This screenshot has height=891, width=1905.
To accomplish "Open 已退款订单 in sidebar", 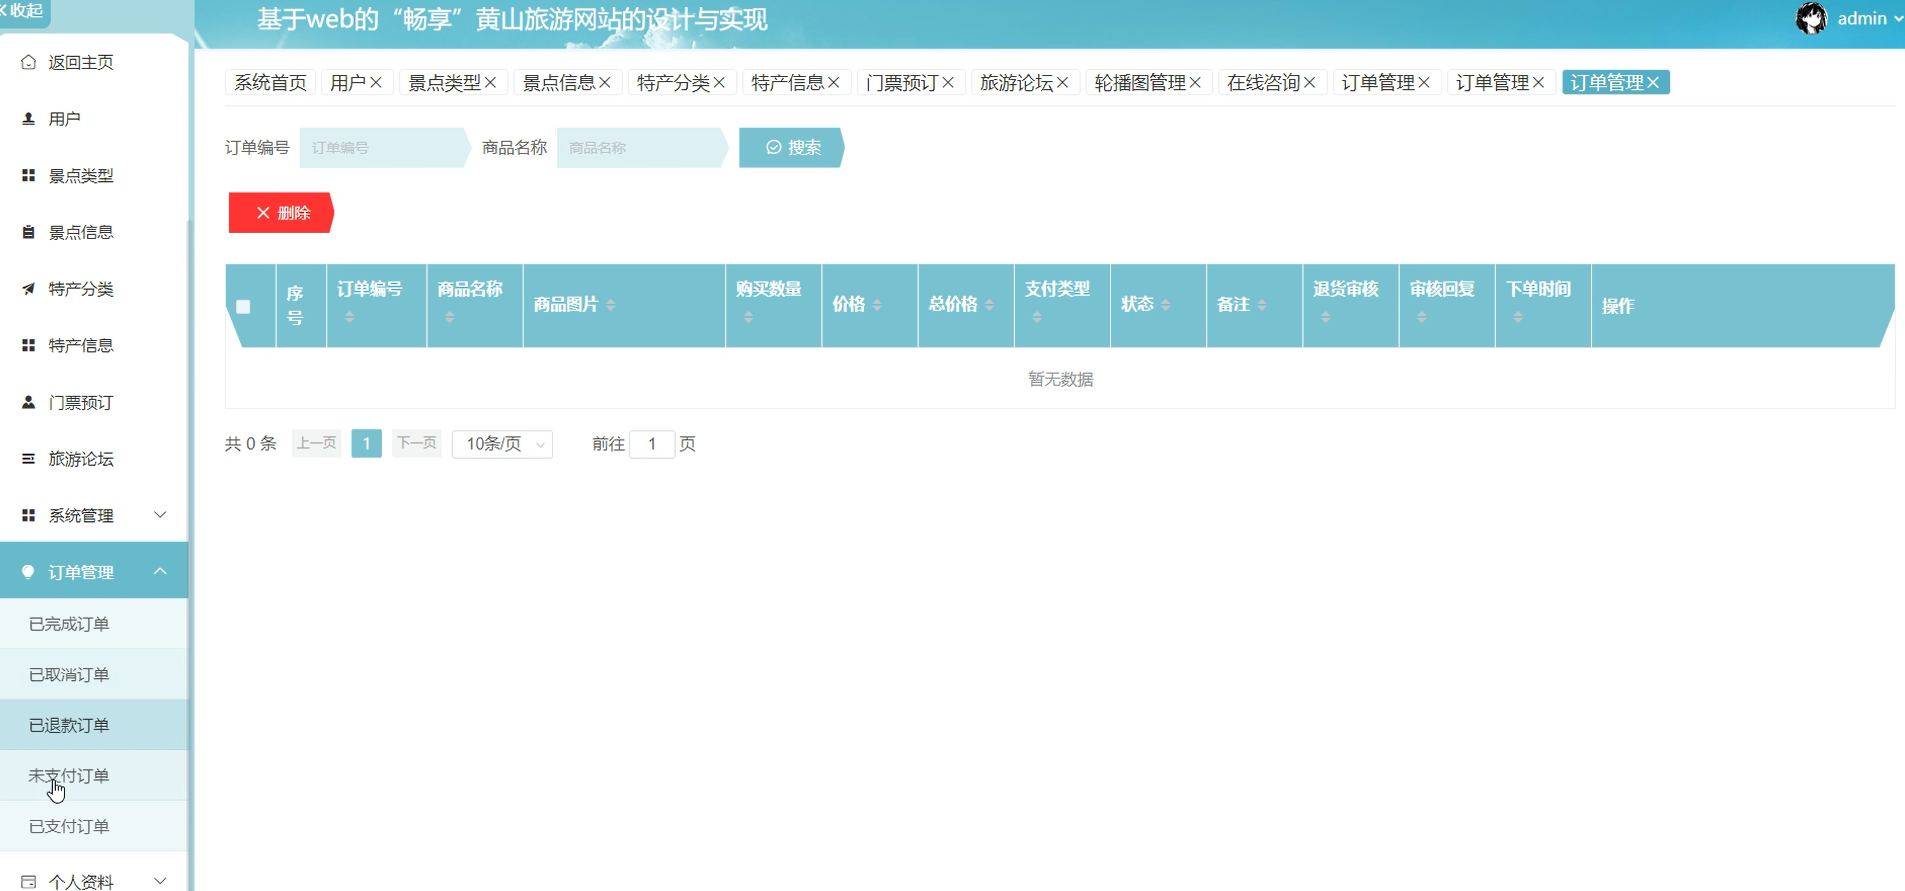I will (x=94, y=725).
